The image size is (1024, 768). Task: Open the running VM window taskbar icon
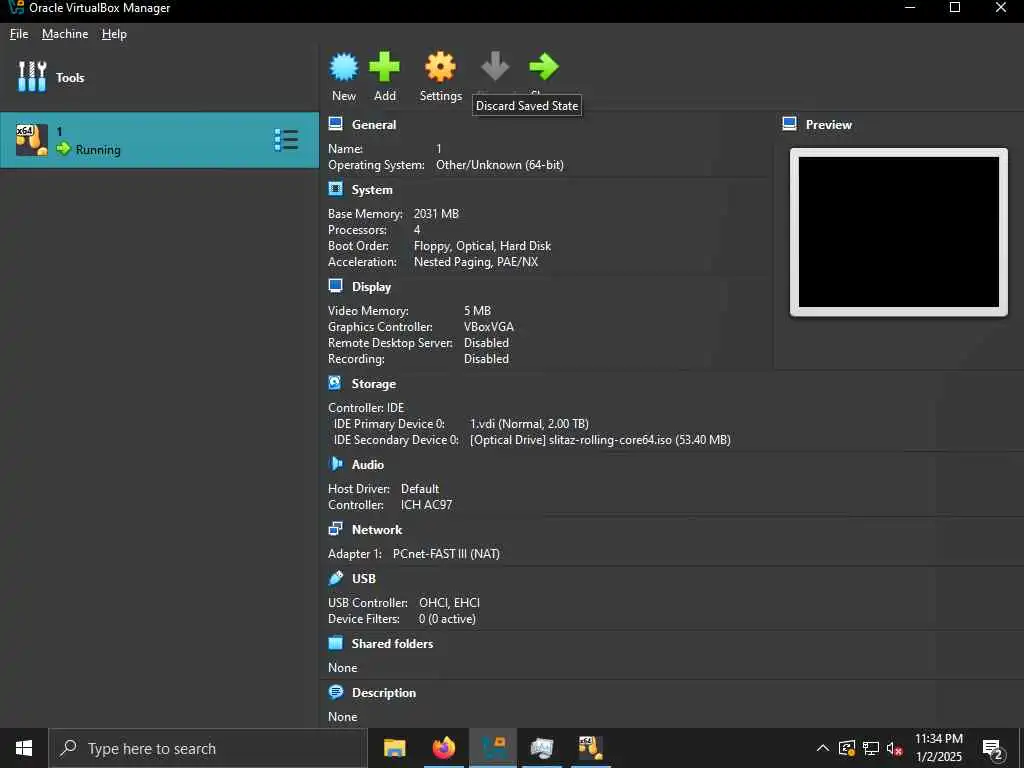click(x=590, y=748)
